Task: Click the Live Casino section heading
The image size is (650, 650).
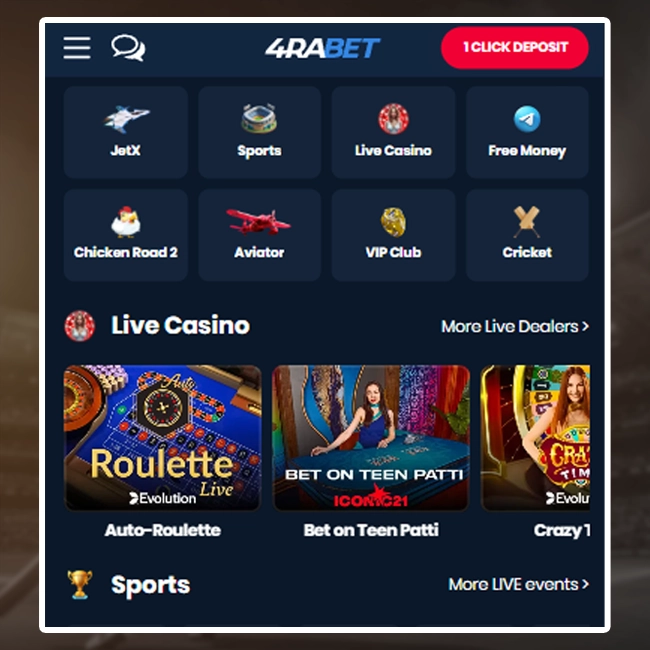Action: point(180,325)
